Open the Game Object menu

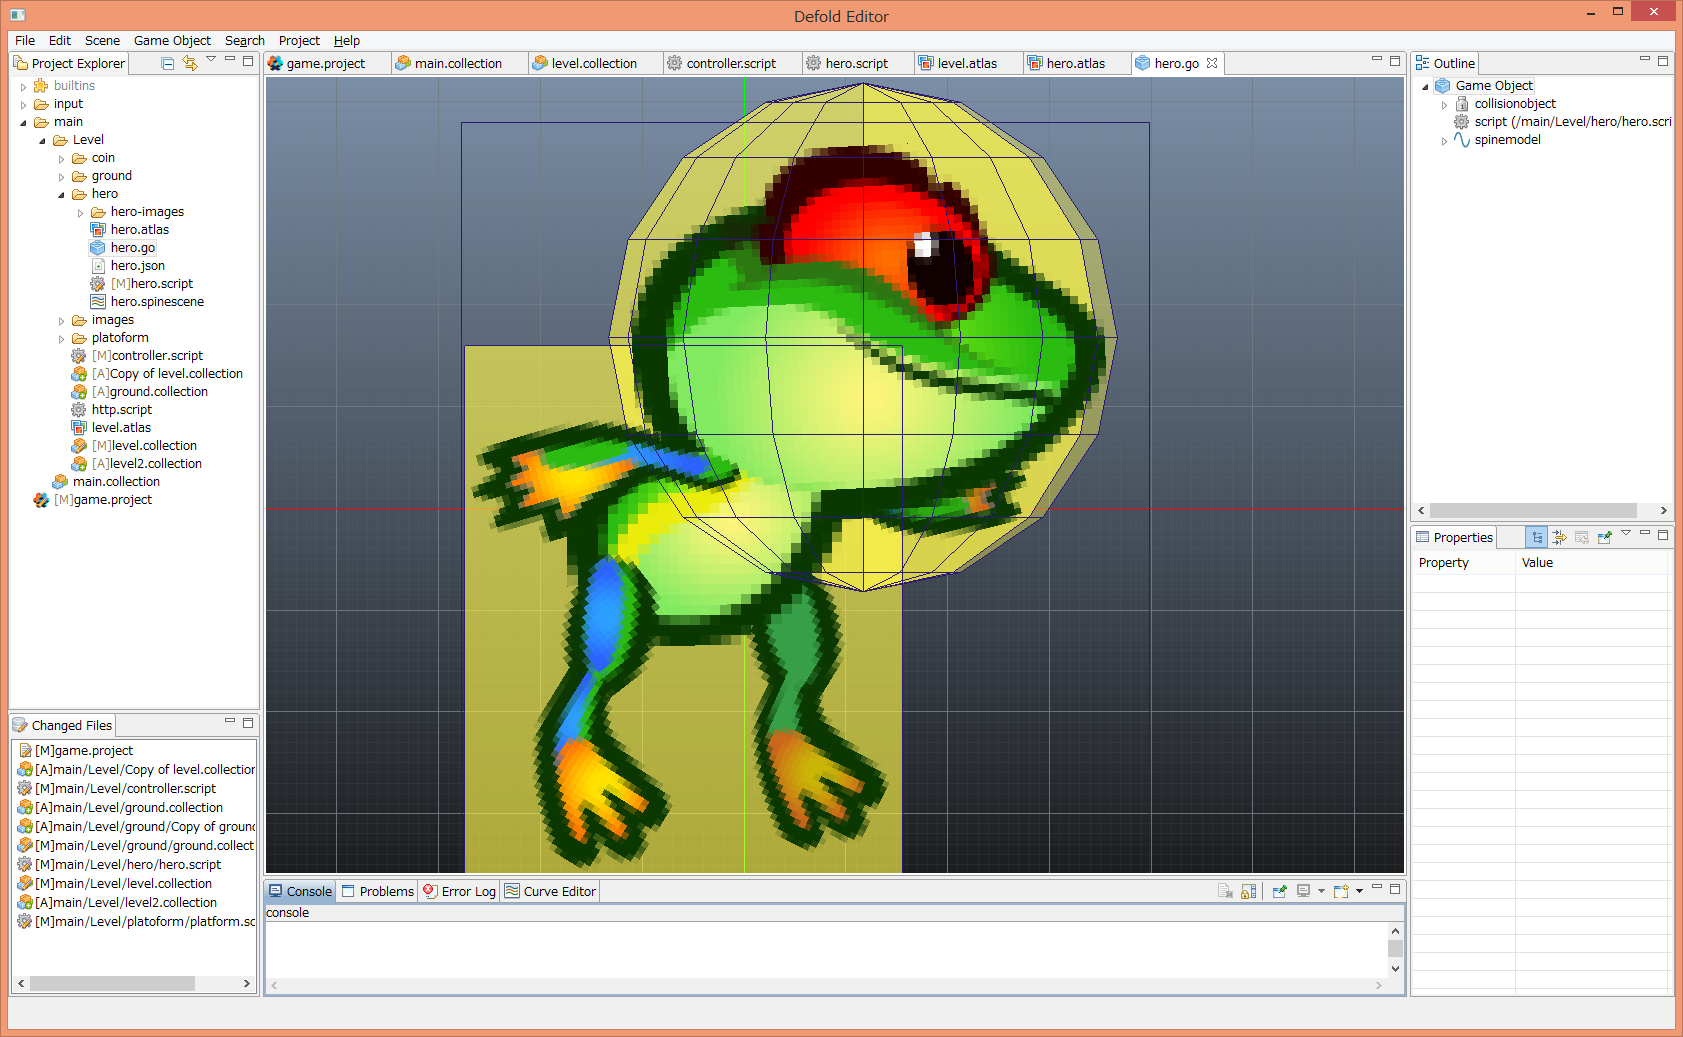[172, 41]
